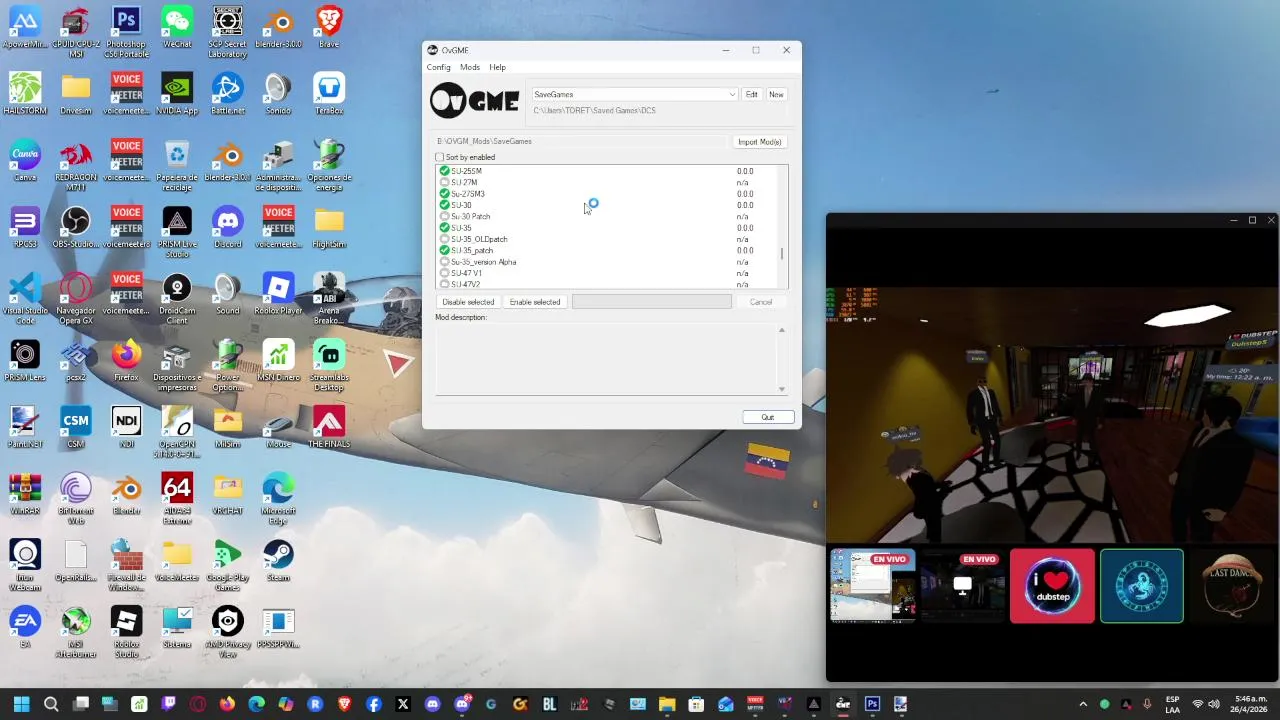Open the Battle.net desktop icon

pos(228,94)
